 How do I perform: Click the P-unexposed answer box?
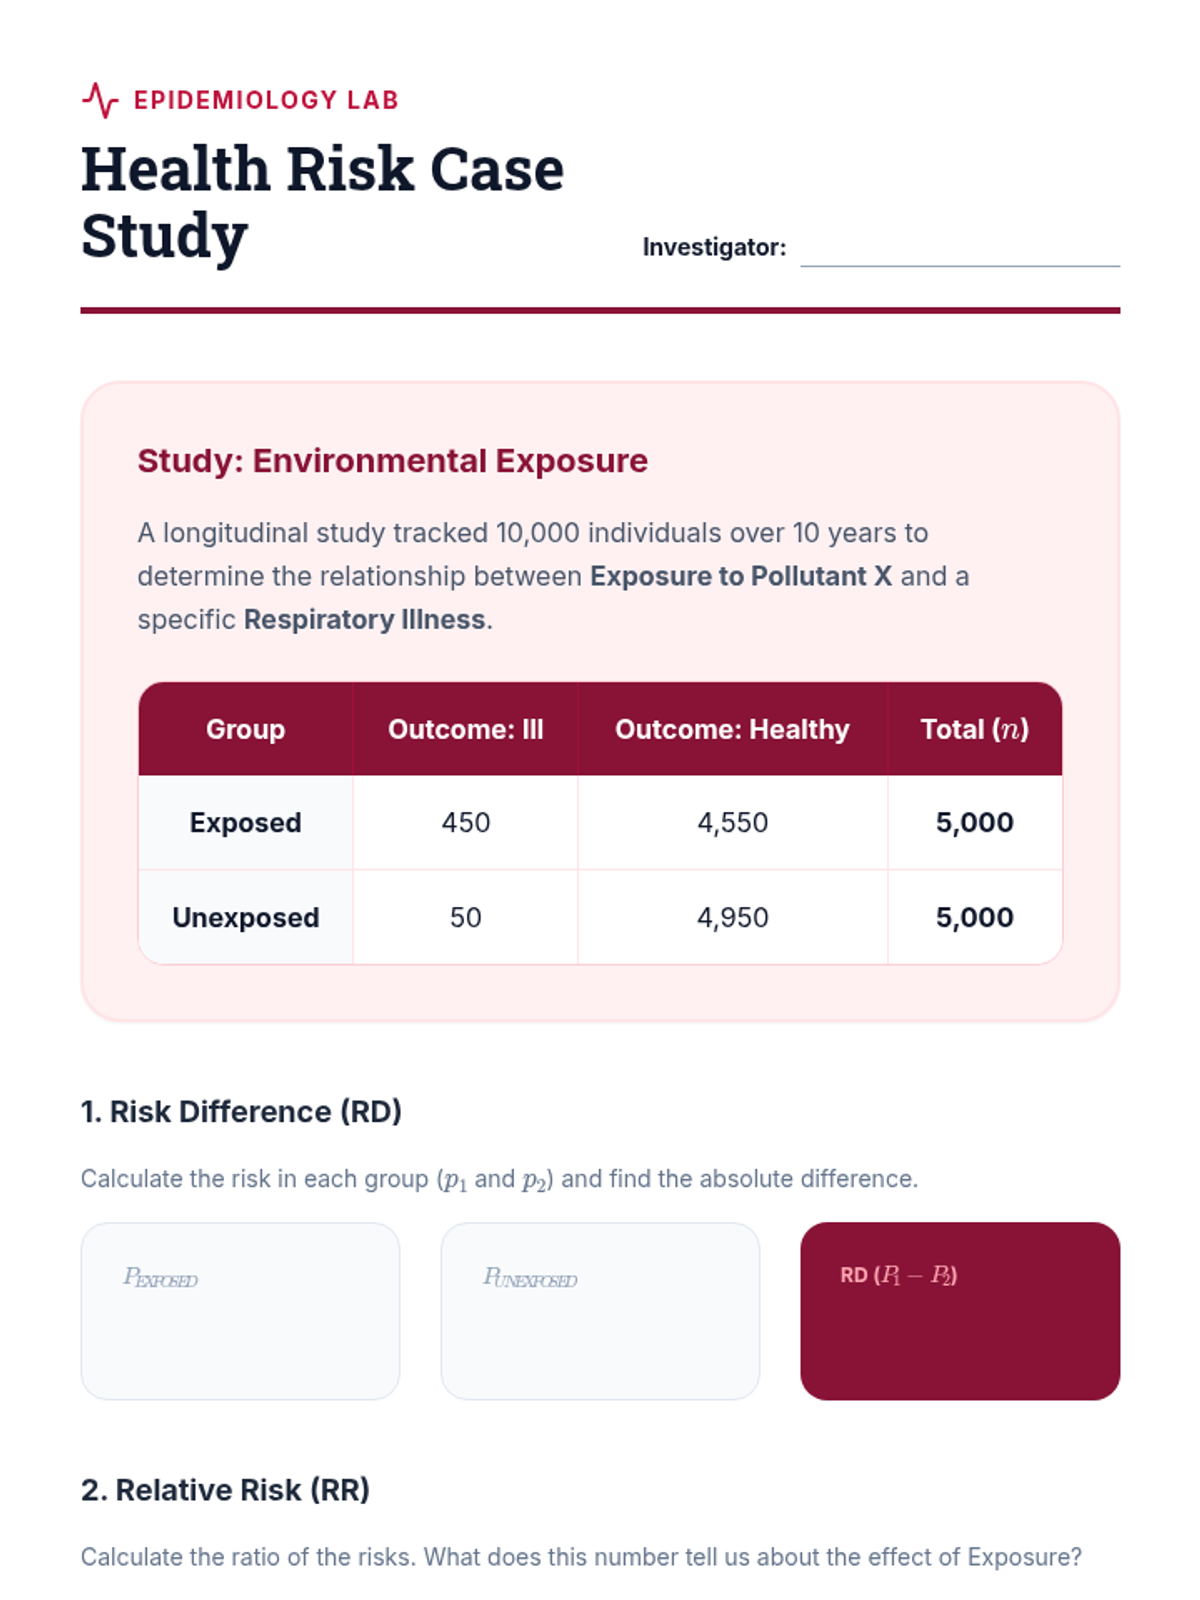pos(600,1310)
